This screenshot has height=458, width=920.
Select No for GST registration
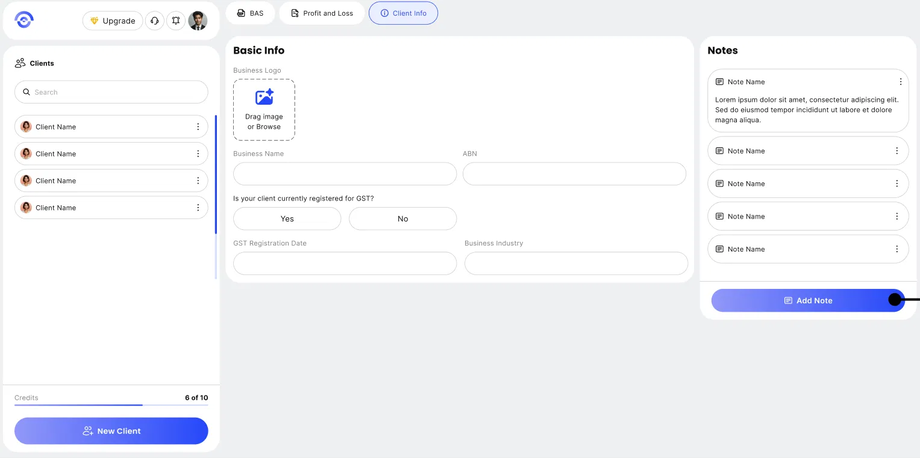click(403, 219)
